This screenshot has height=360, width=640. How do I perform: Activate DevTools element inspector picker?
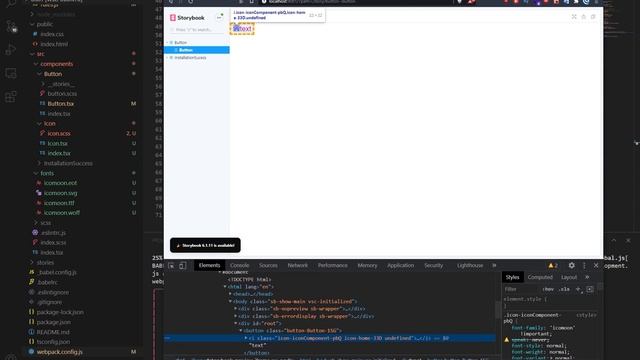tap(171, 265)
